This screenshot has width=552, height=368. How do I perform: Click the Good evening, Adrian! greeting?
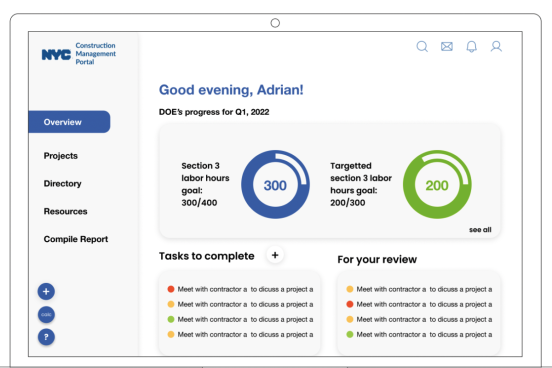(231, 90)
